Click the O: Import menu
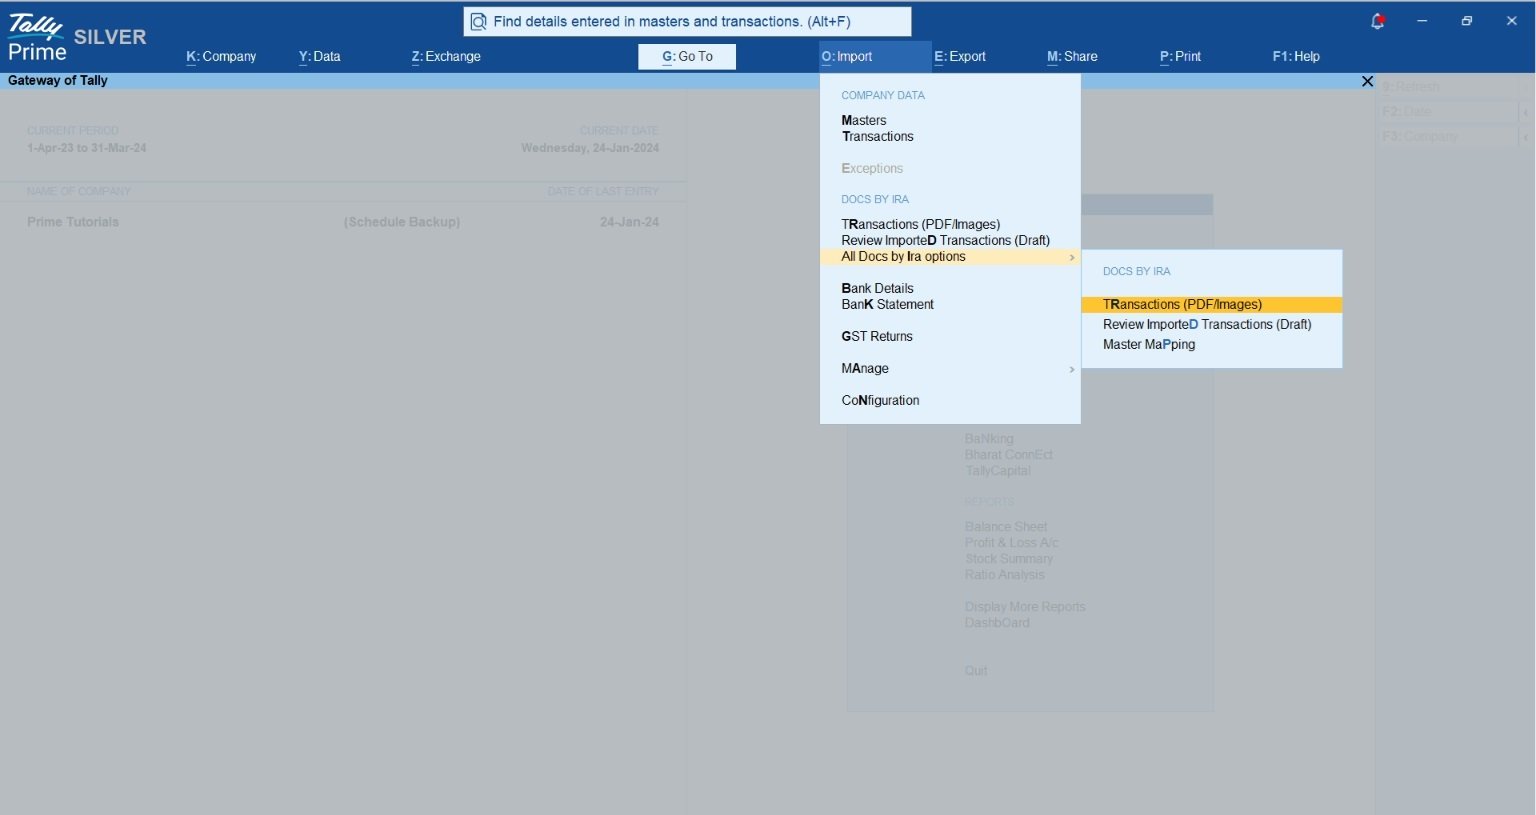 click(875, 57)
